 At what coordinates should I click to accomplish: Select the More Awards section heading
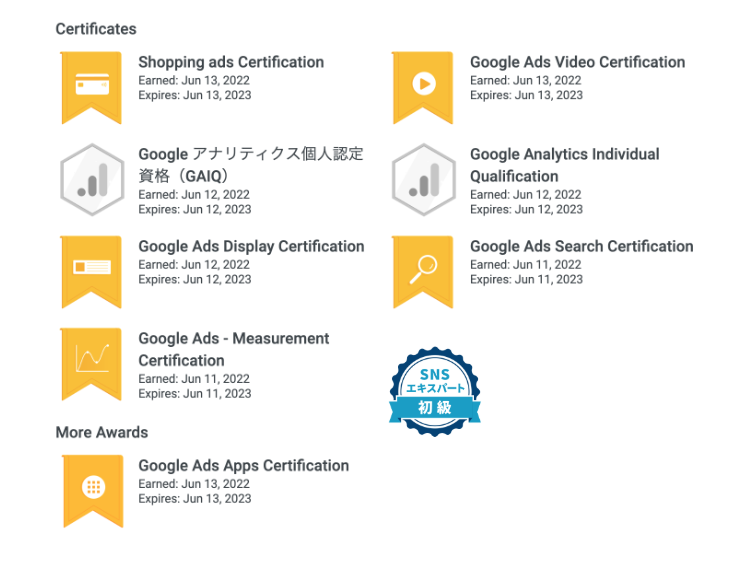(x=102, y=432)
